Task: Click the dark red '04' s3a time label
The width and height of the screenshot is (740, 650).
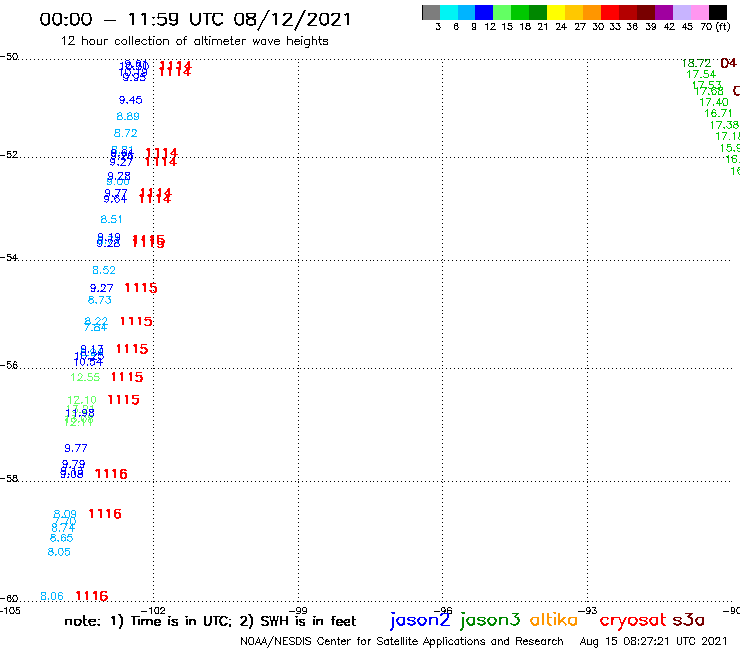Action: (x=728, y=63)
